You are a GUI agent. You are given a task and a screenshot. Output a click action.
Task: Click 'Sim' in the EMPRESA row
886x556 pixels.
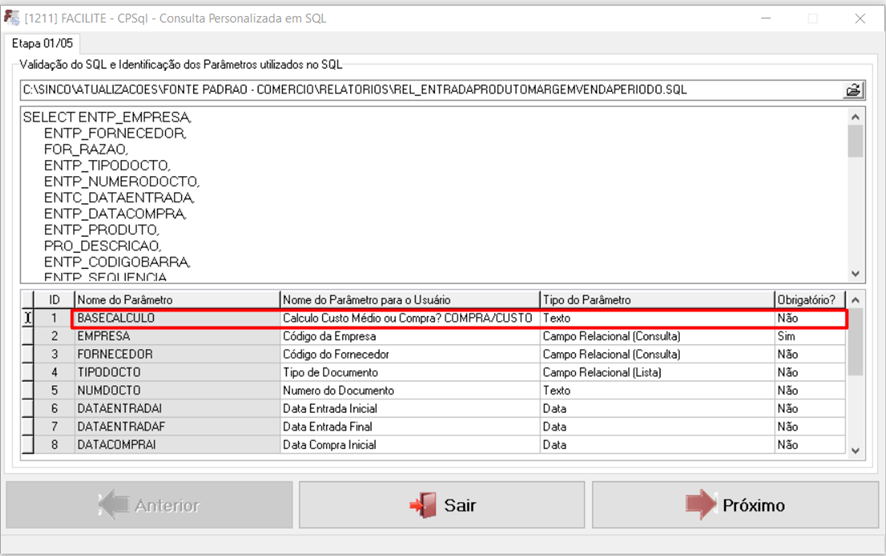809,336
